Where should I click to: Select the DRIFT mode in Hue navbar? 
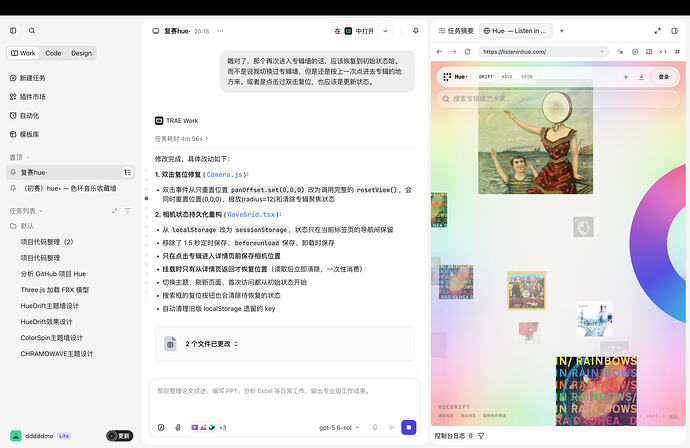click(486, 77)
